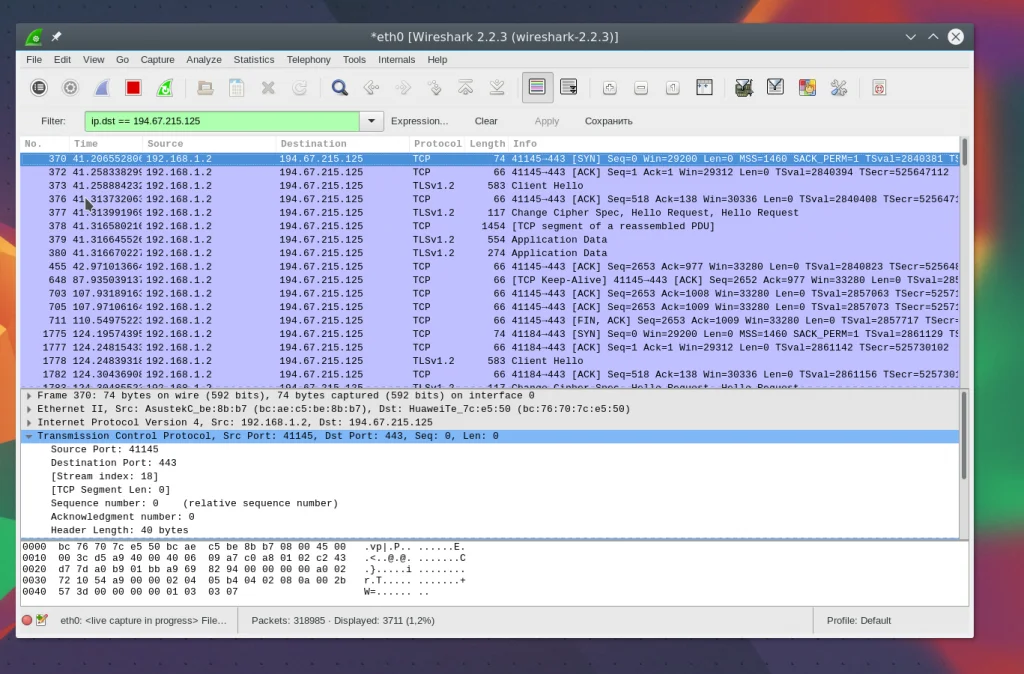1024x674 pixels.
Task: Open preferences wrench icon
Action: click(x=839, y=88)
